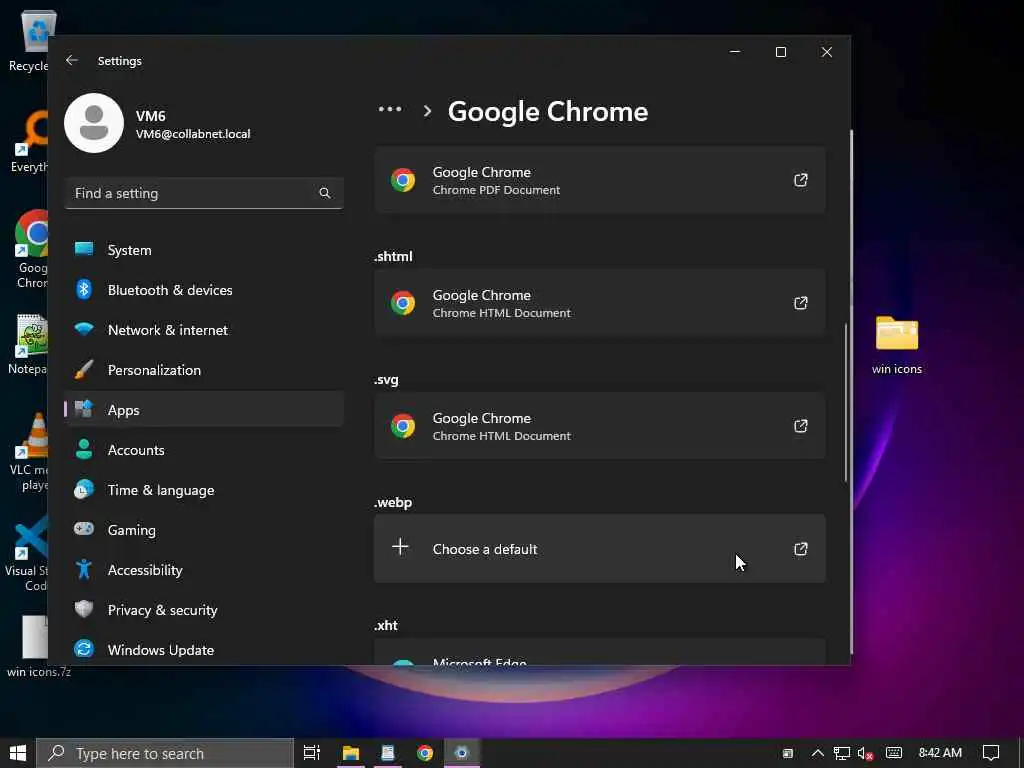Change default for Chrome PDF Document
This screenshot has height=768, width=1024.
pos(600,180)
